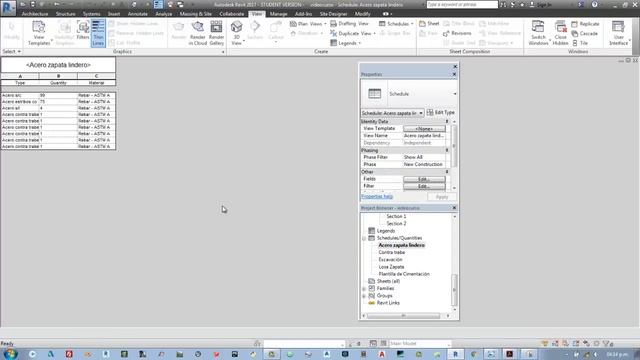Open the Render Gallery
This screenshot has height=360, width=640.
(x=216, y=33)
